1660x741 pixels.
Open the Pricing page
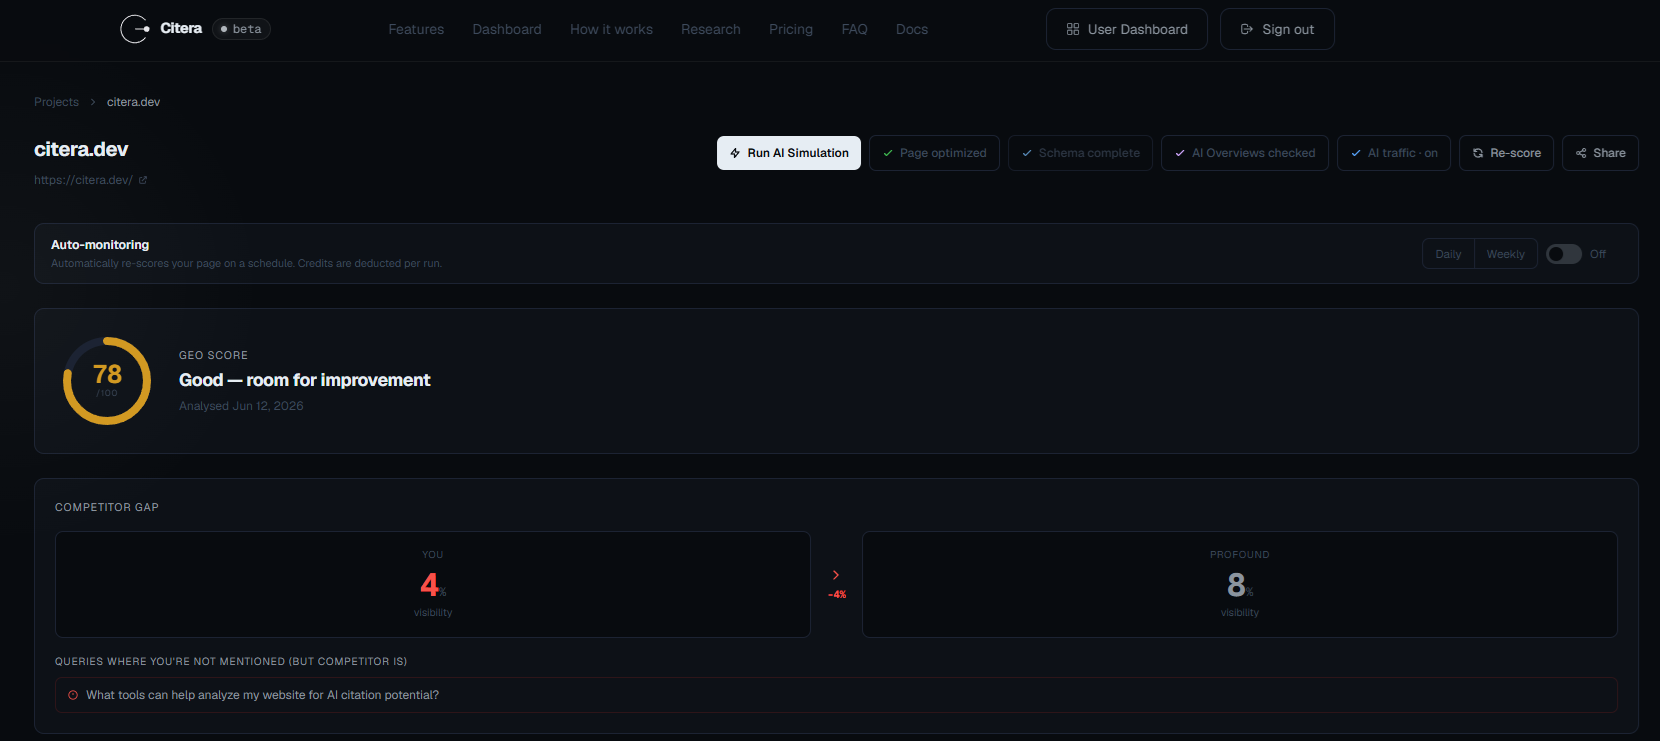[x=791, y=29]
